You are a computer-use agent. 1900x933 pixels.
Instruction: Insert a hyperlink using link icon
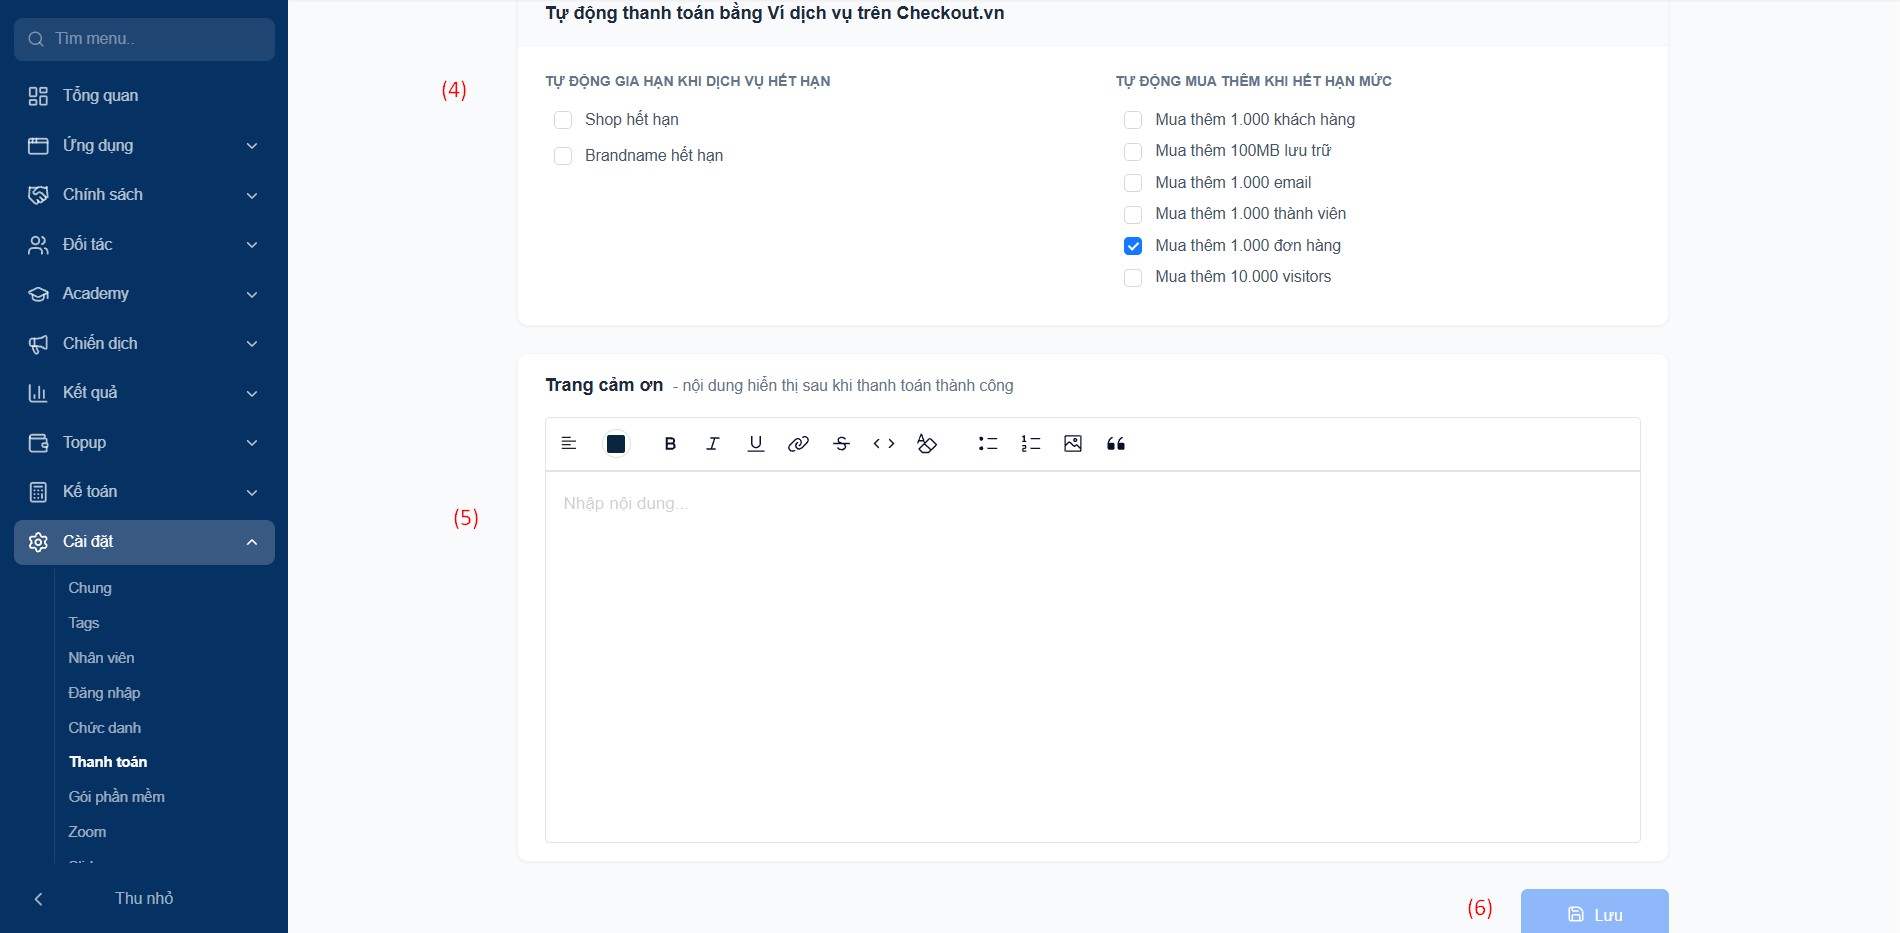tap(798, 444)
